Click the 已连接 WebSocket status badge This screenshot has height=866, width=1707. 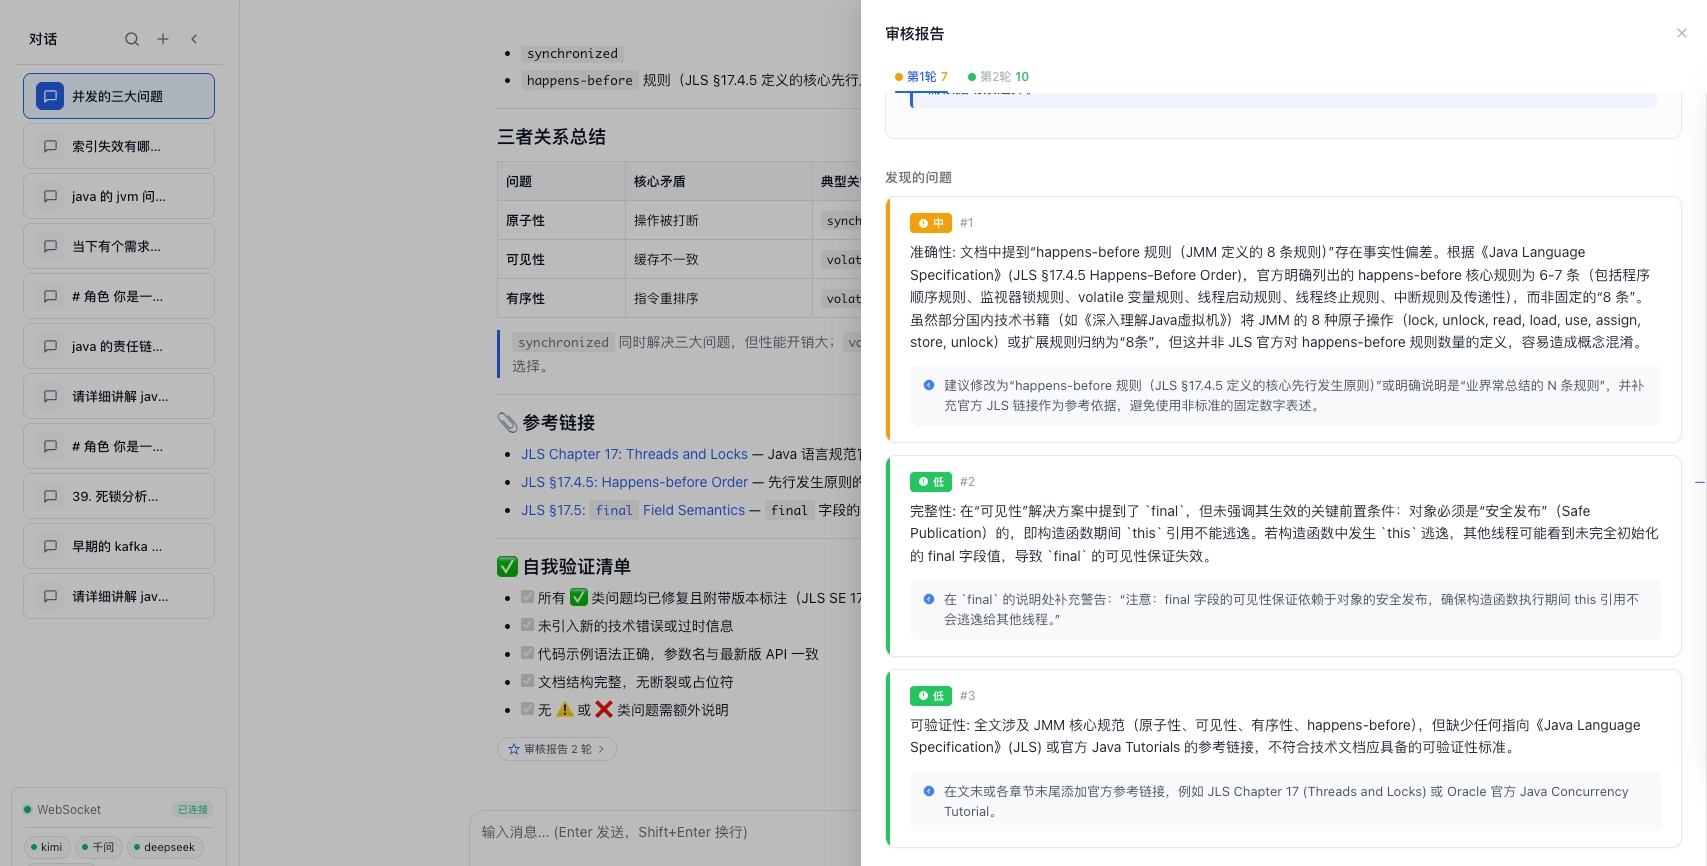193,810
